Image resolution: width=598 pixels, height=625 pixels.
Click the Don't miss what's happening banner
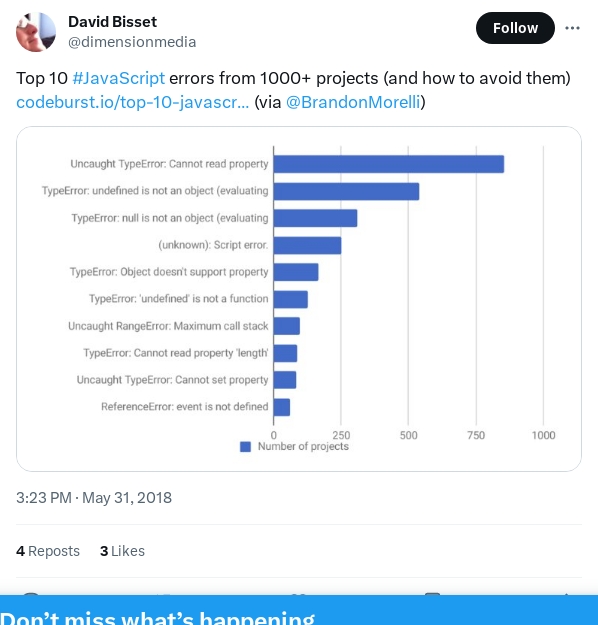[299, 610]
